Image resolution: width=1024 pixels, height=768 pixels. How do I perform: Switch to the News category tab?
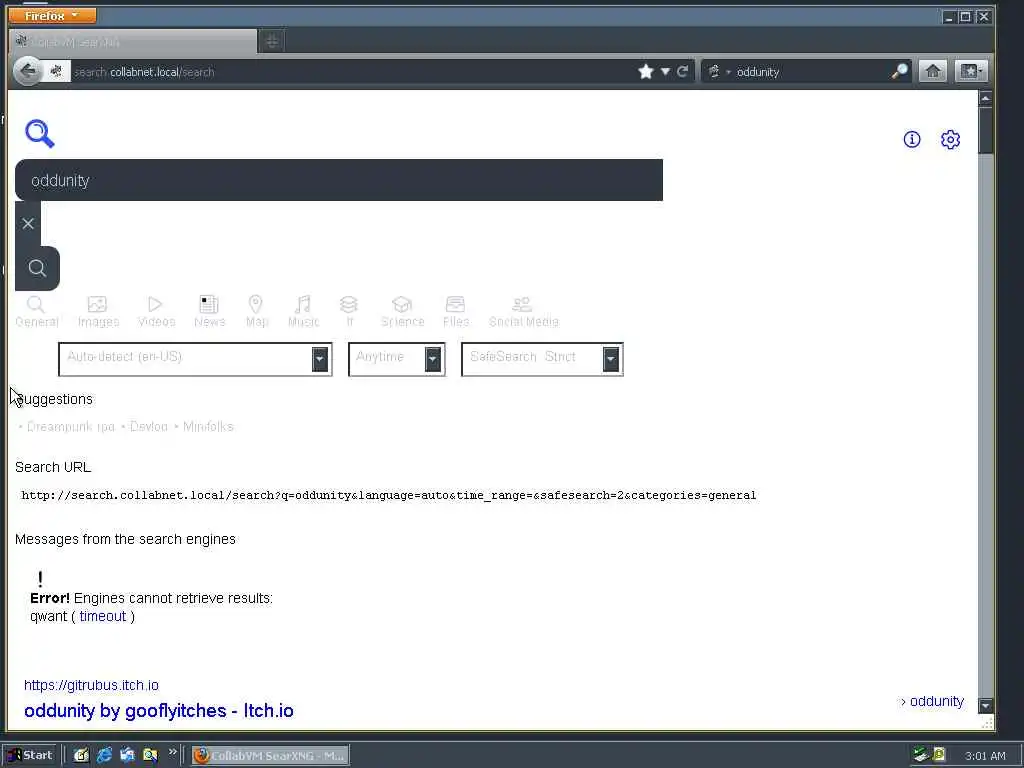click(x=209, y=312)
